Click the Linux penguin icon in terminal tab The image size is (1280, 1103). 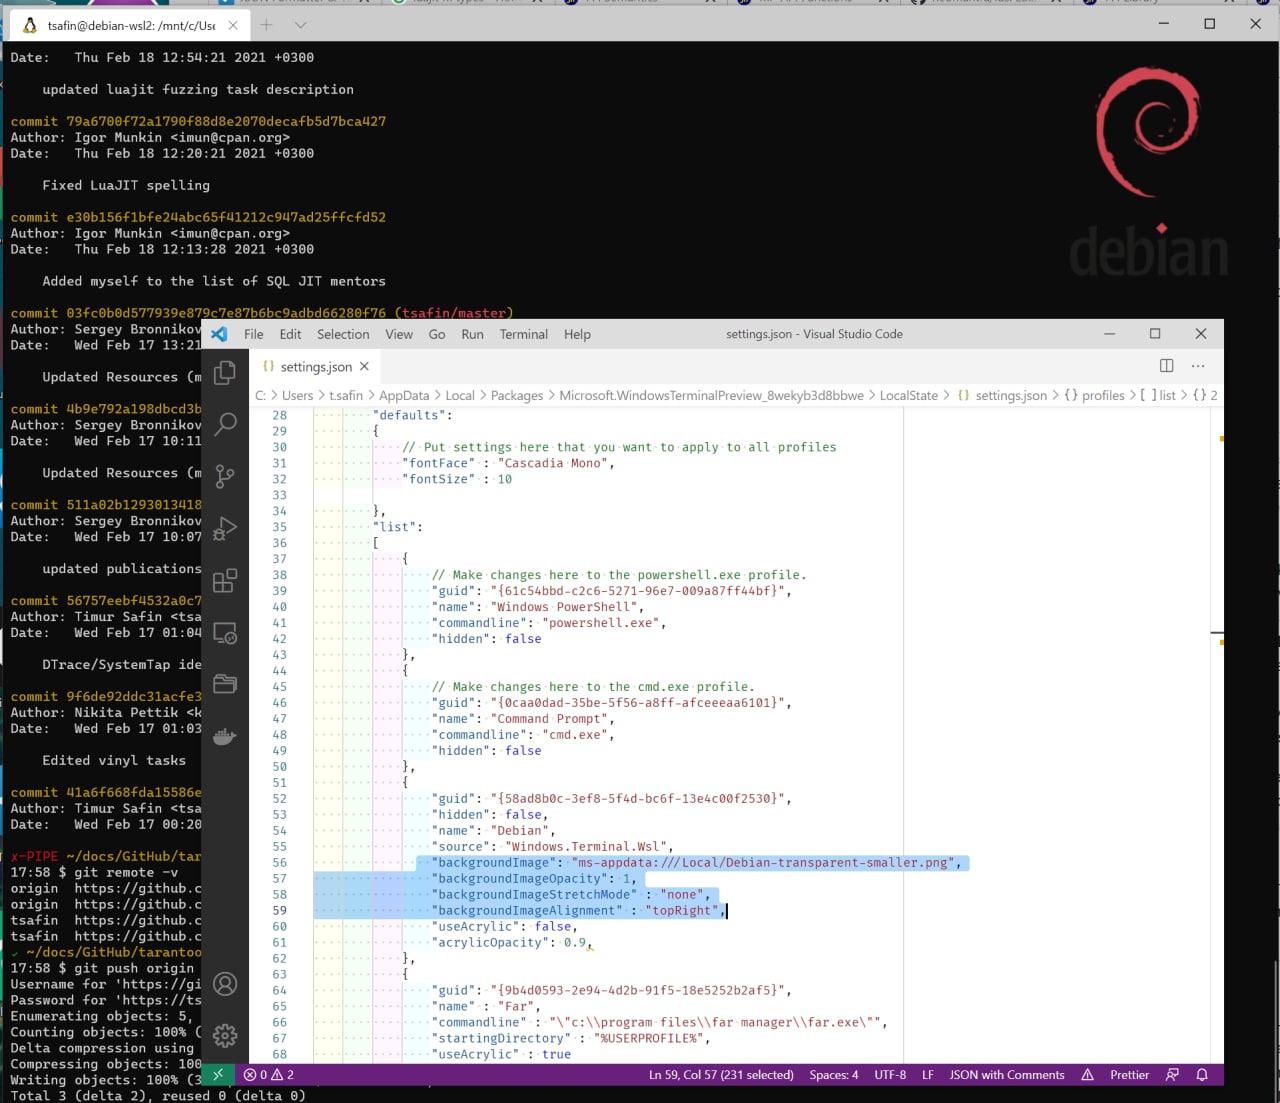(x=29, y=25)
